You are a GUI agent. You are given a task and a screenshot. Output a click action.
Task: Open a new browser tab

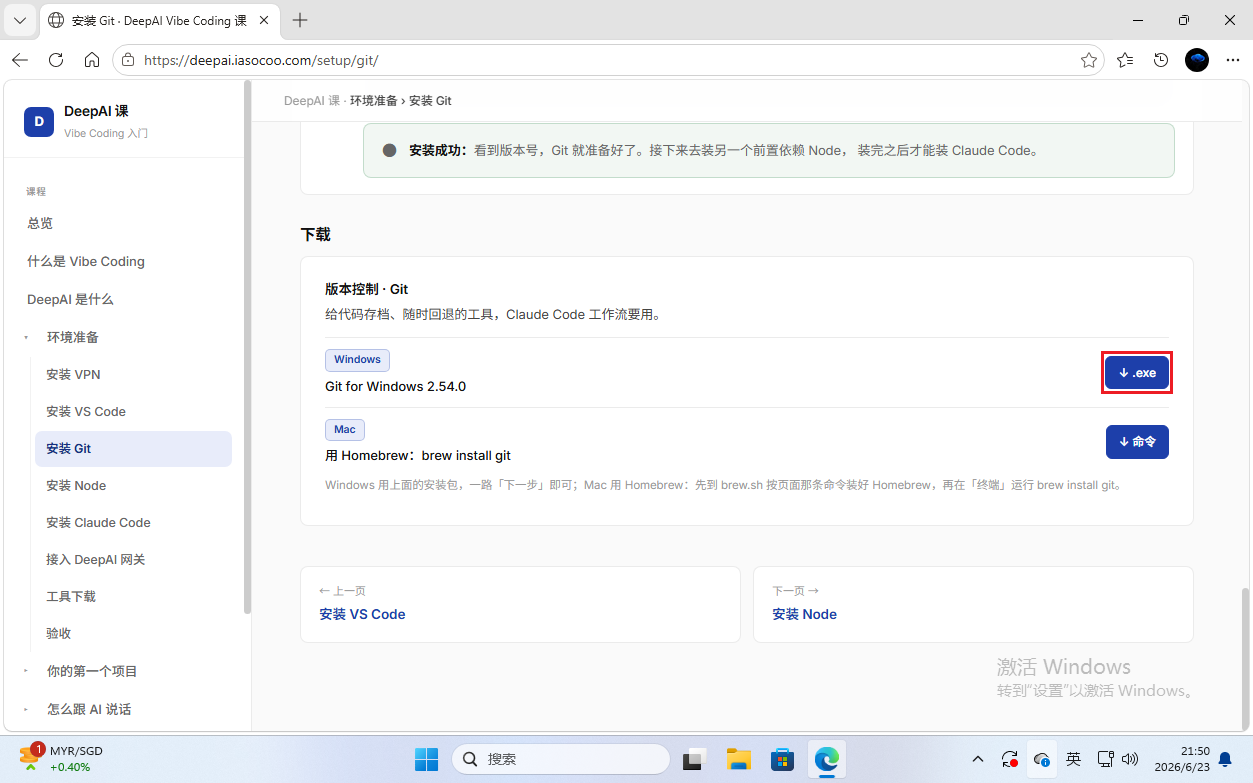(300, 20)
